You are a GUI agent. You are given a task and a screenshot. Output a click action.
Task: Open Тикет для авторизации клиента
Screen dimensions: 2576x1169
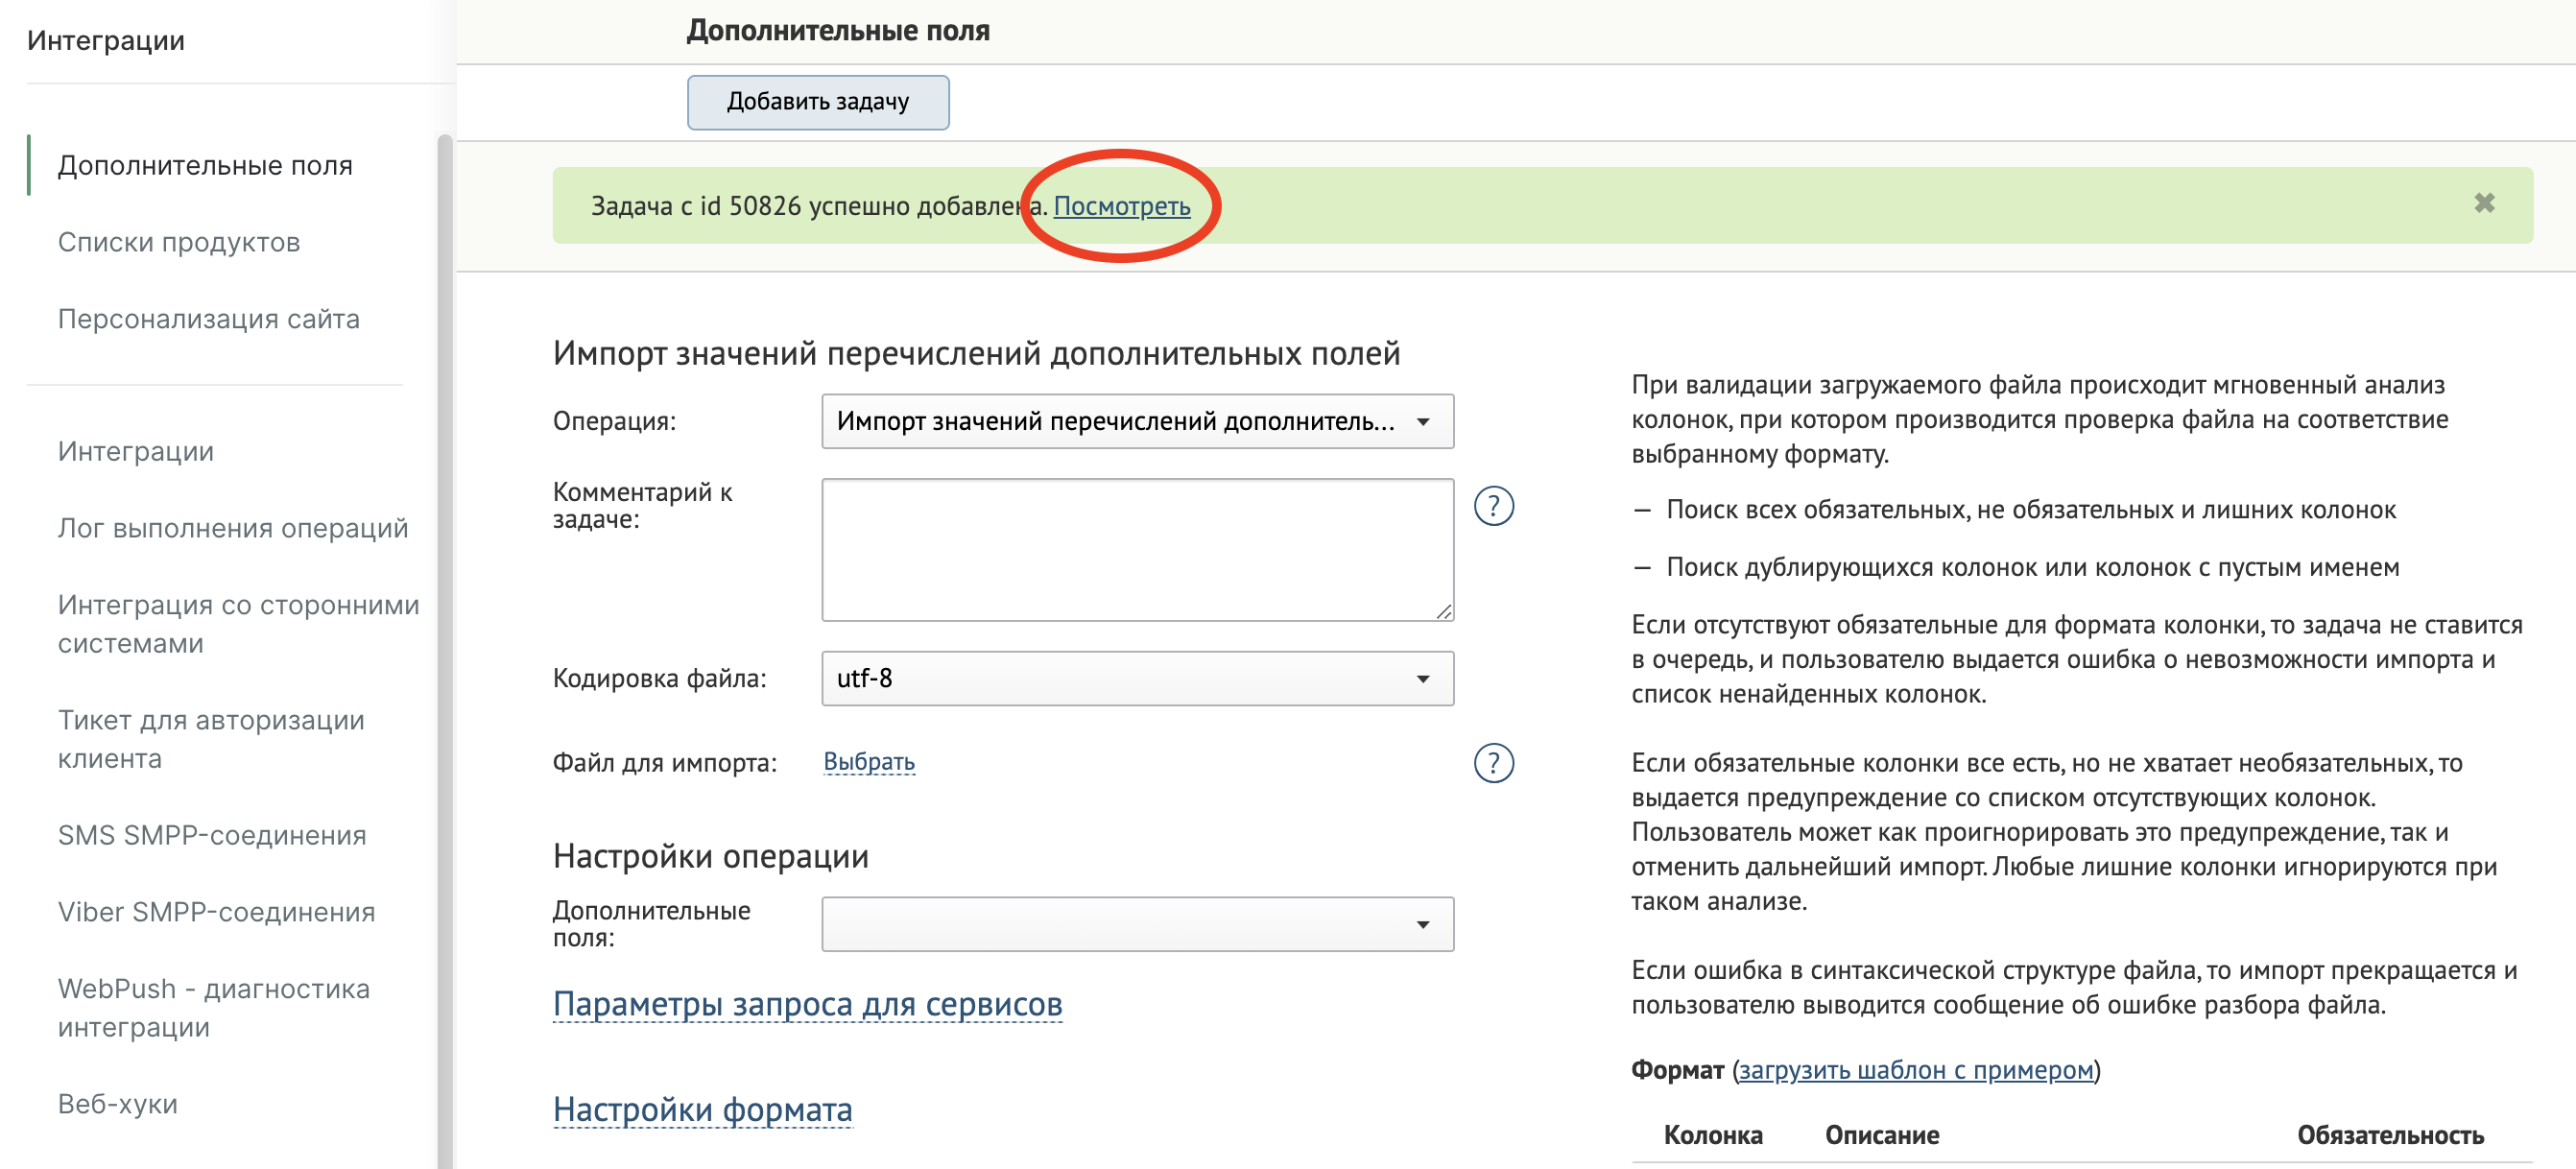(211, 739)
